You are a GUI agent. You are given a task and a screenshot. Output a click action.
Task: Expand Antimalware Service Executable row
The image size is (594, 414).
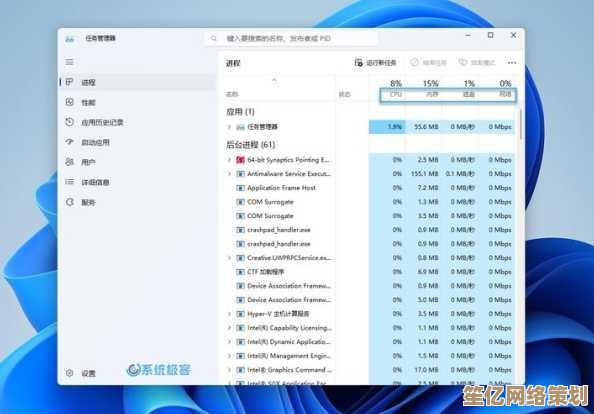(229, 174)
